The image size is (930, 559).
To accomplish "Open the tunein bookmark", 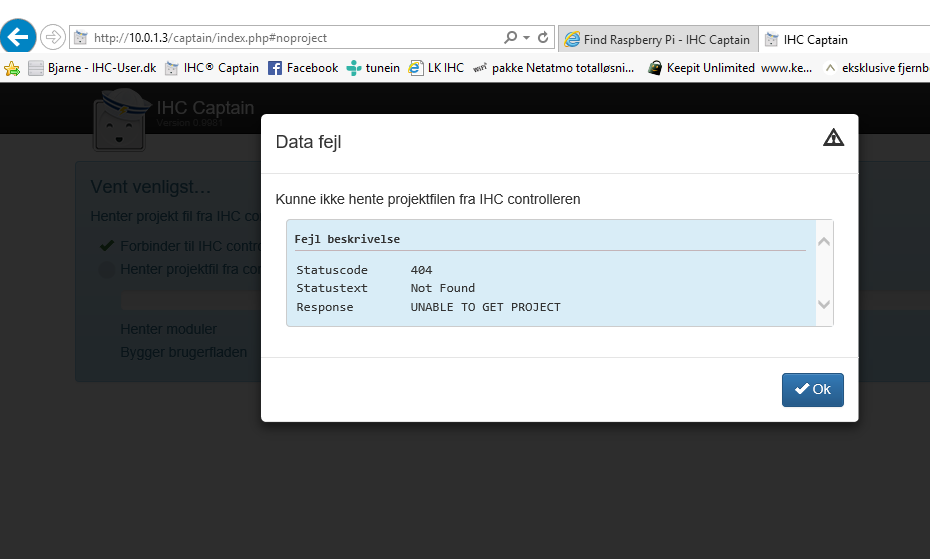I will pyautogui.click(x=373, y=68).
